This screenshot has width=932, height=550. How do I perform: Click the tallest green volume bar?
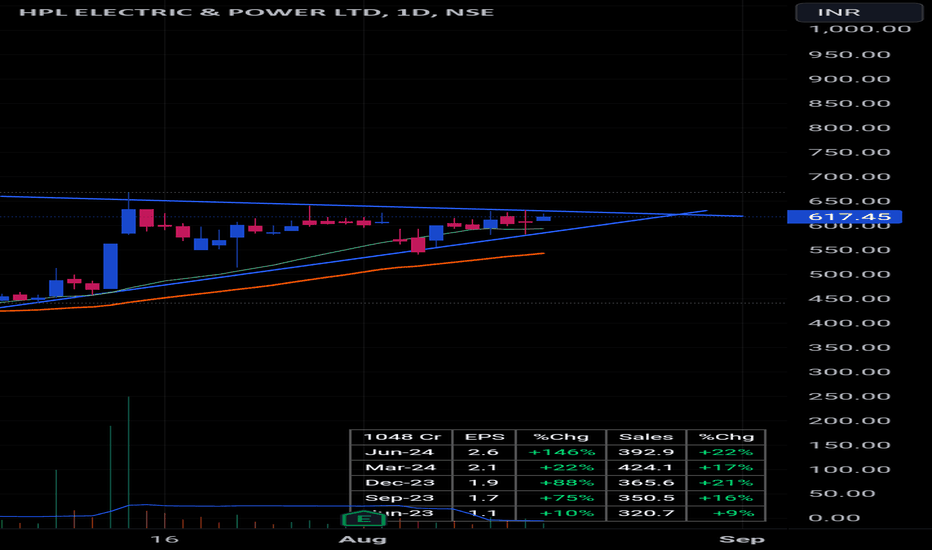tap(128, 462)
